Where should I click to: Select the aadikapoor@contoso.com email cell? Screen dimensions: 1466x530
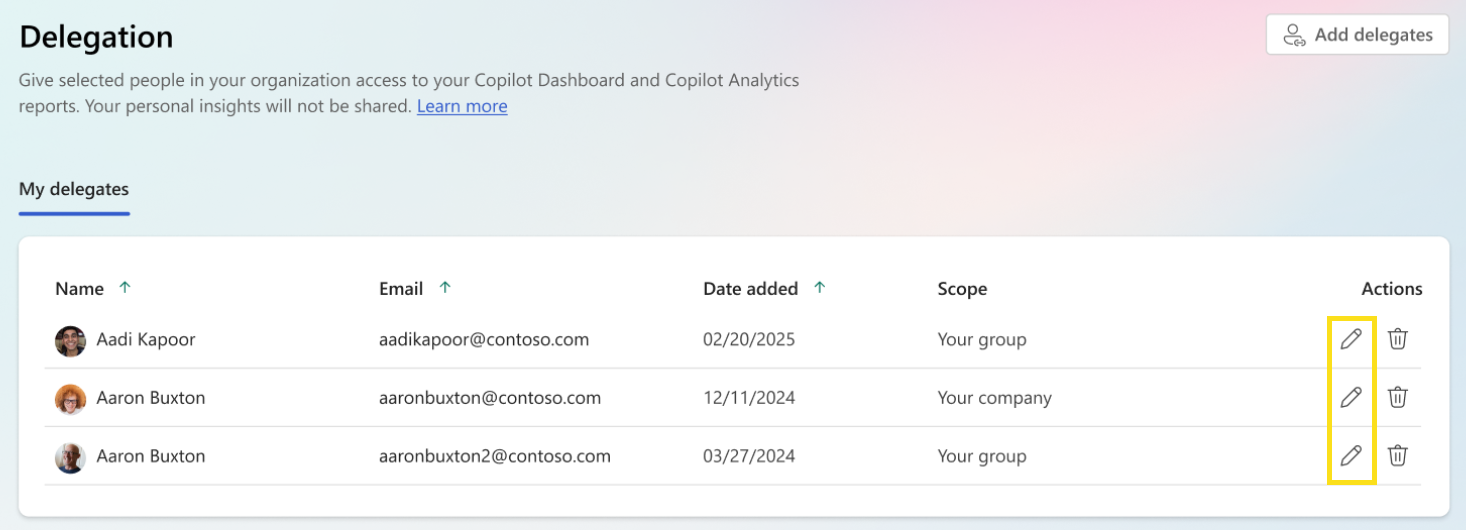(x=484, y=340)
